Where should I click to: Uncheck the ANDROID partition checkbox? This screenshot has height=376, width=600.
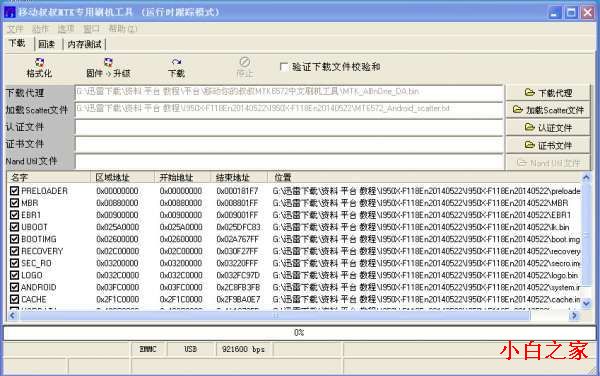15,287
